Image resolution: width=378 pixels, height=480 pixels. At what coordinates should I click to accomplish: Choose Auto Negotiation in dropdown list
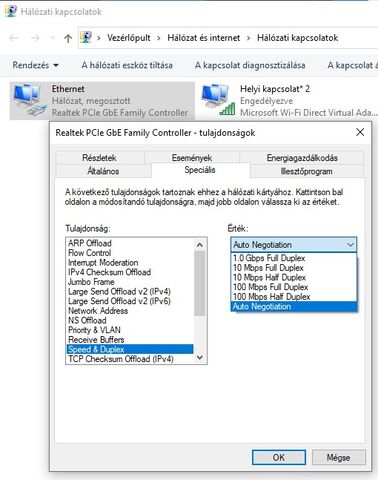tap(294, 307)
